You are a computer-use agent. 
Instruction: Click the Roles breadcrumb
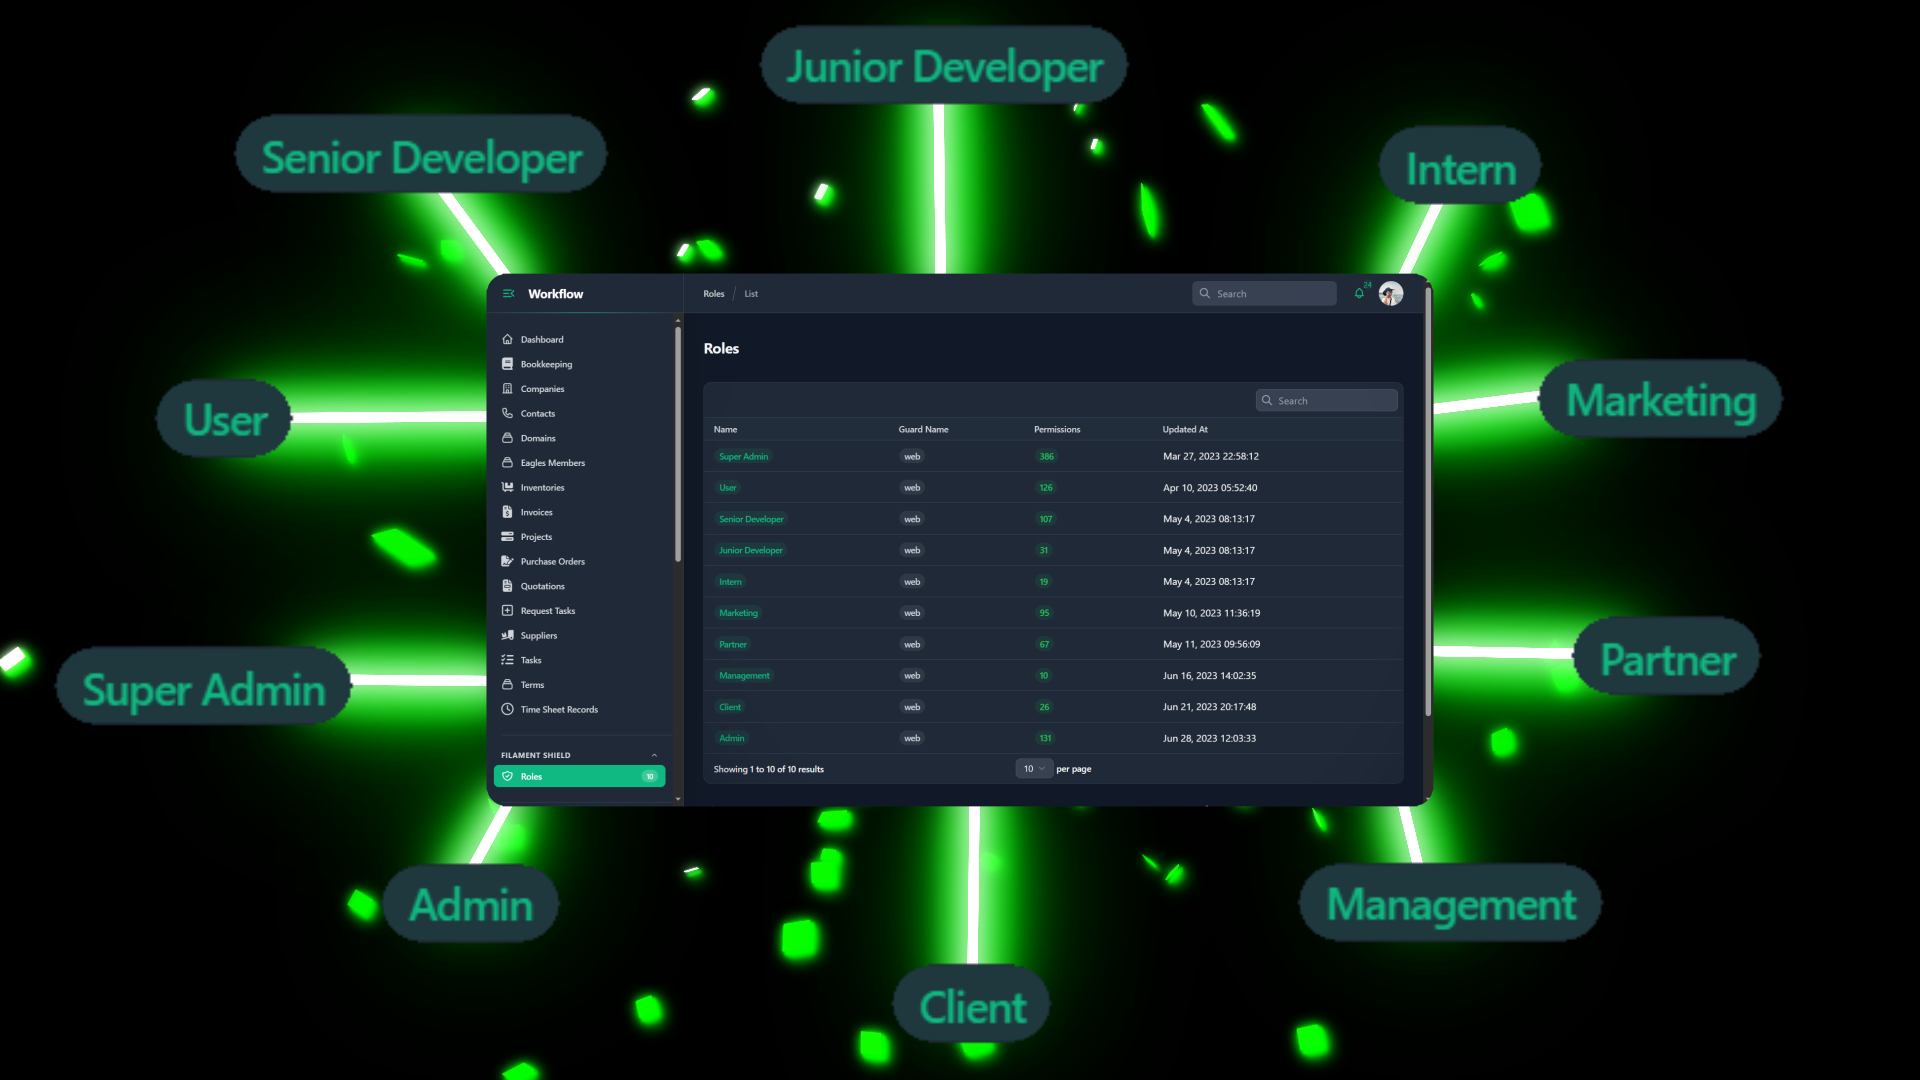[x=714, y=294]
